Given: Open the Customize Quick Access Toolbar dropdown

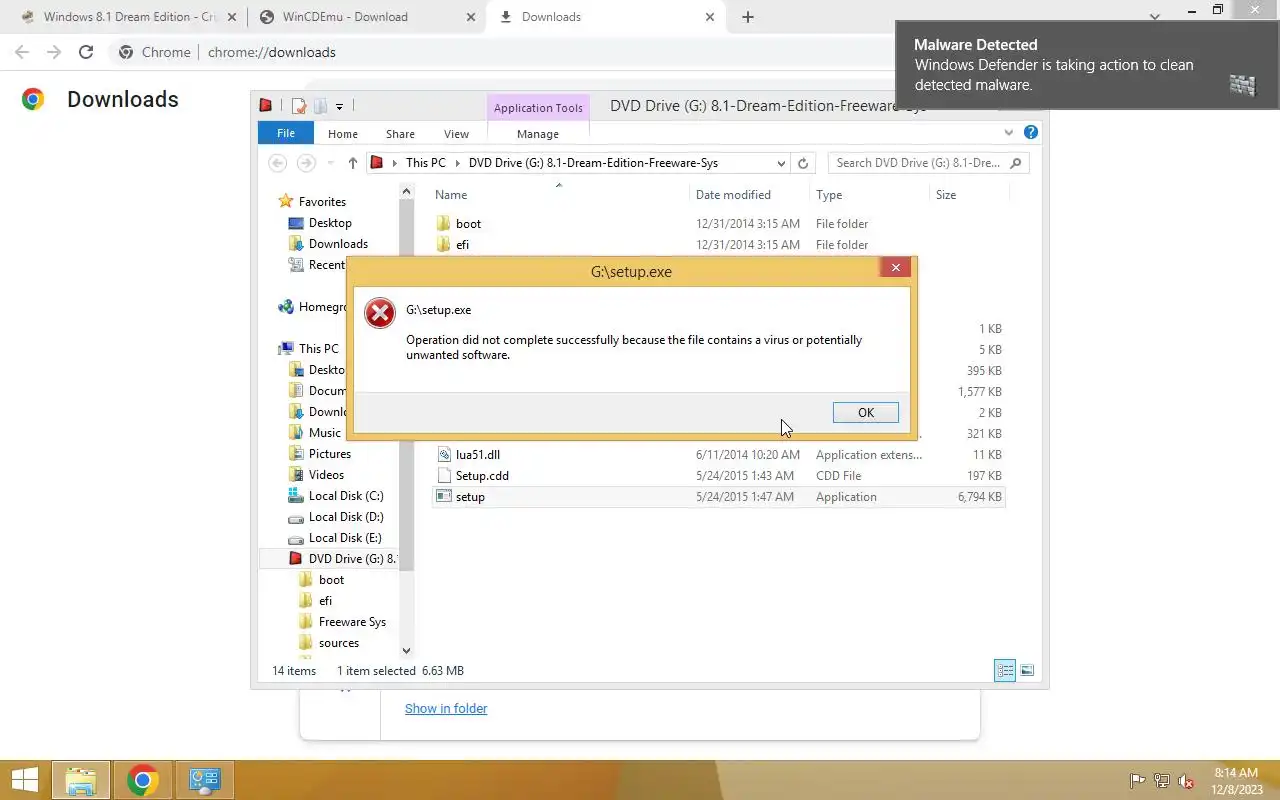Looking at the screenshot, I should (x=340, y=106).
